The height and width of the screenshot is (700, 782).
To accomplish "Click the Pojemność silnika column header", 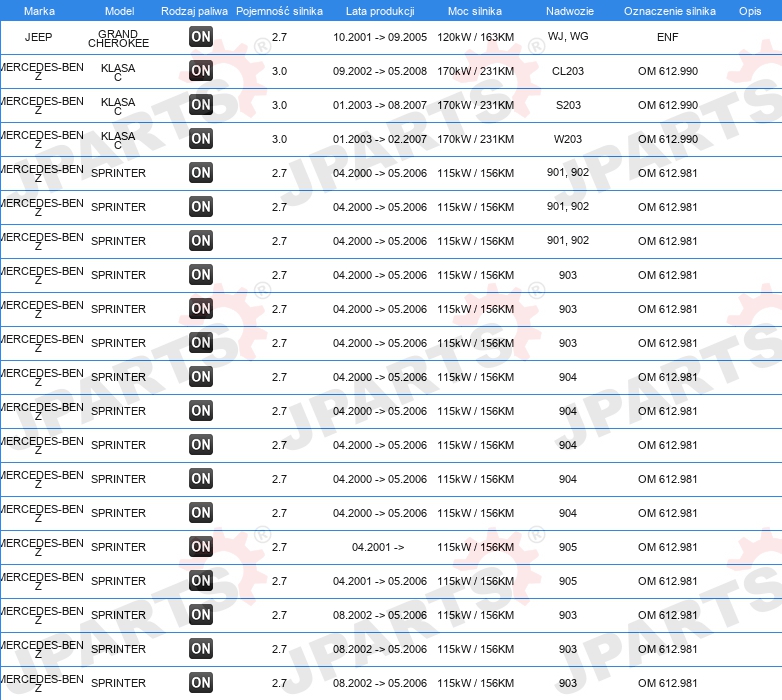I will [x=279, y=11].
